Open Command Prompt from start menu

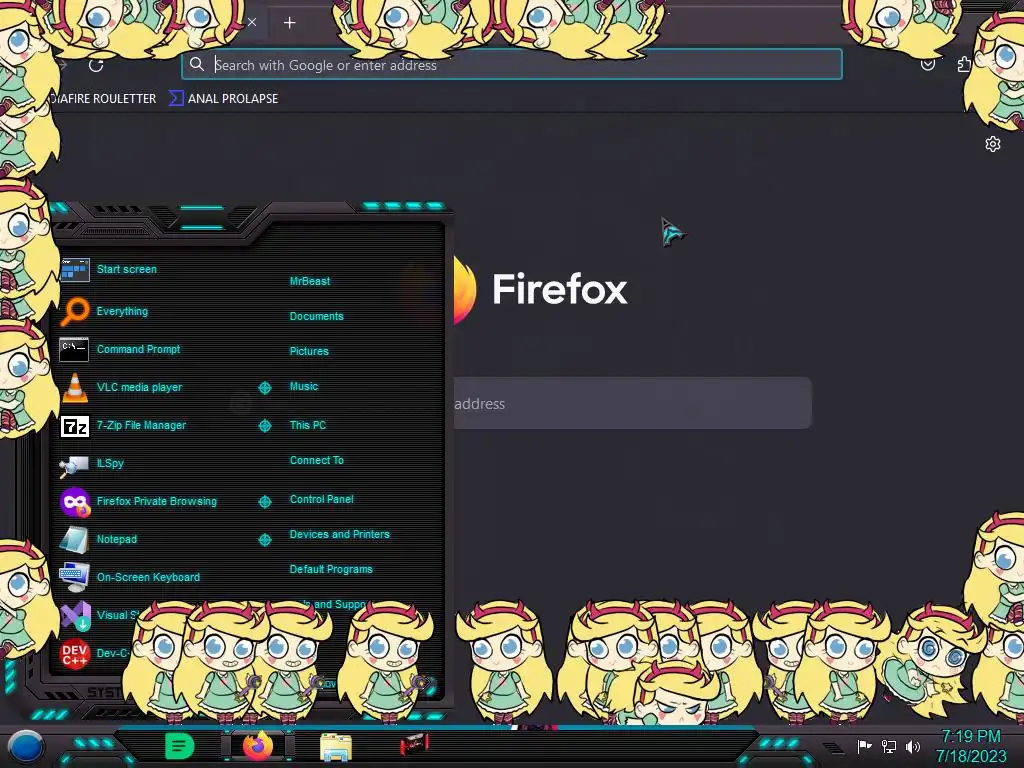pos(120,349)
